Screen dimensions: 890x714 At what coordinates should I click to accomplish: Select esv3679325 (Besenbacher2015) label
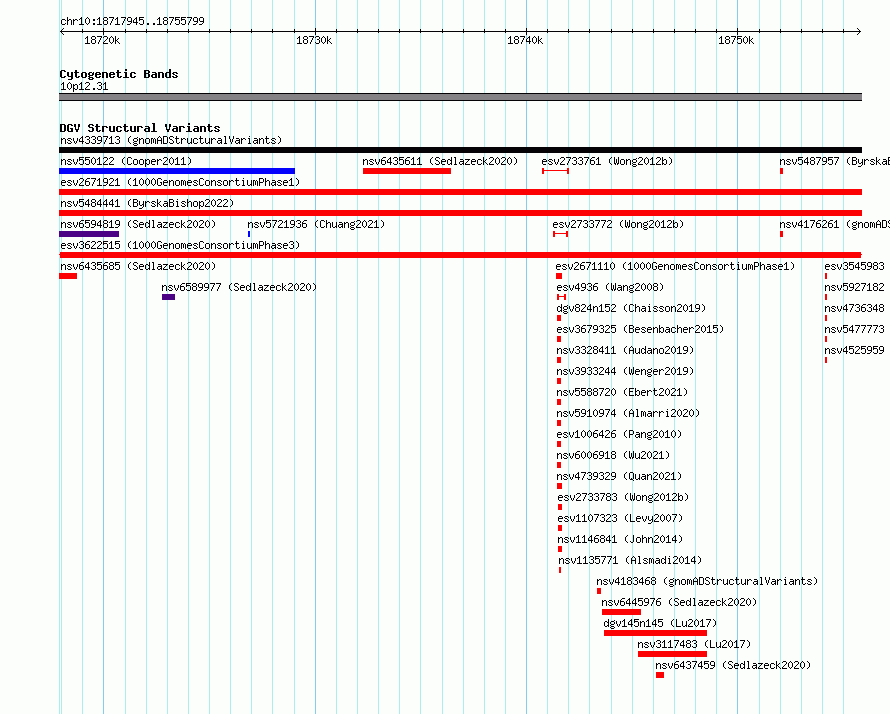coord(640,329)
